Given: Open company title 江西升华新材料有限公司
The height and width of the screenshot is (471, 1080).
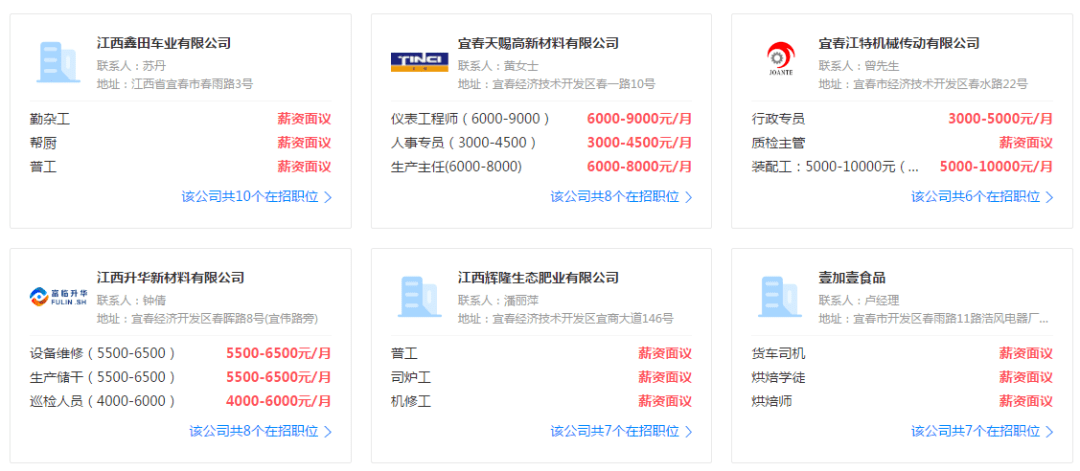Looking at the screenshot, I should pyautogui.click(x=171, y=278).
